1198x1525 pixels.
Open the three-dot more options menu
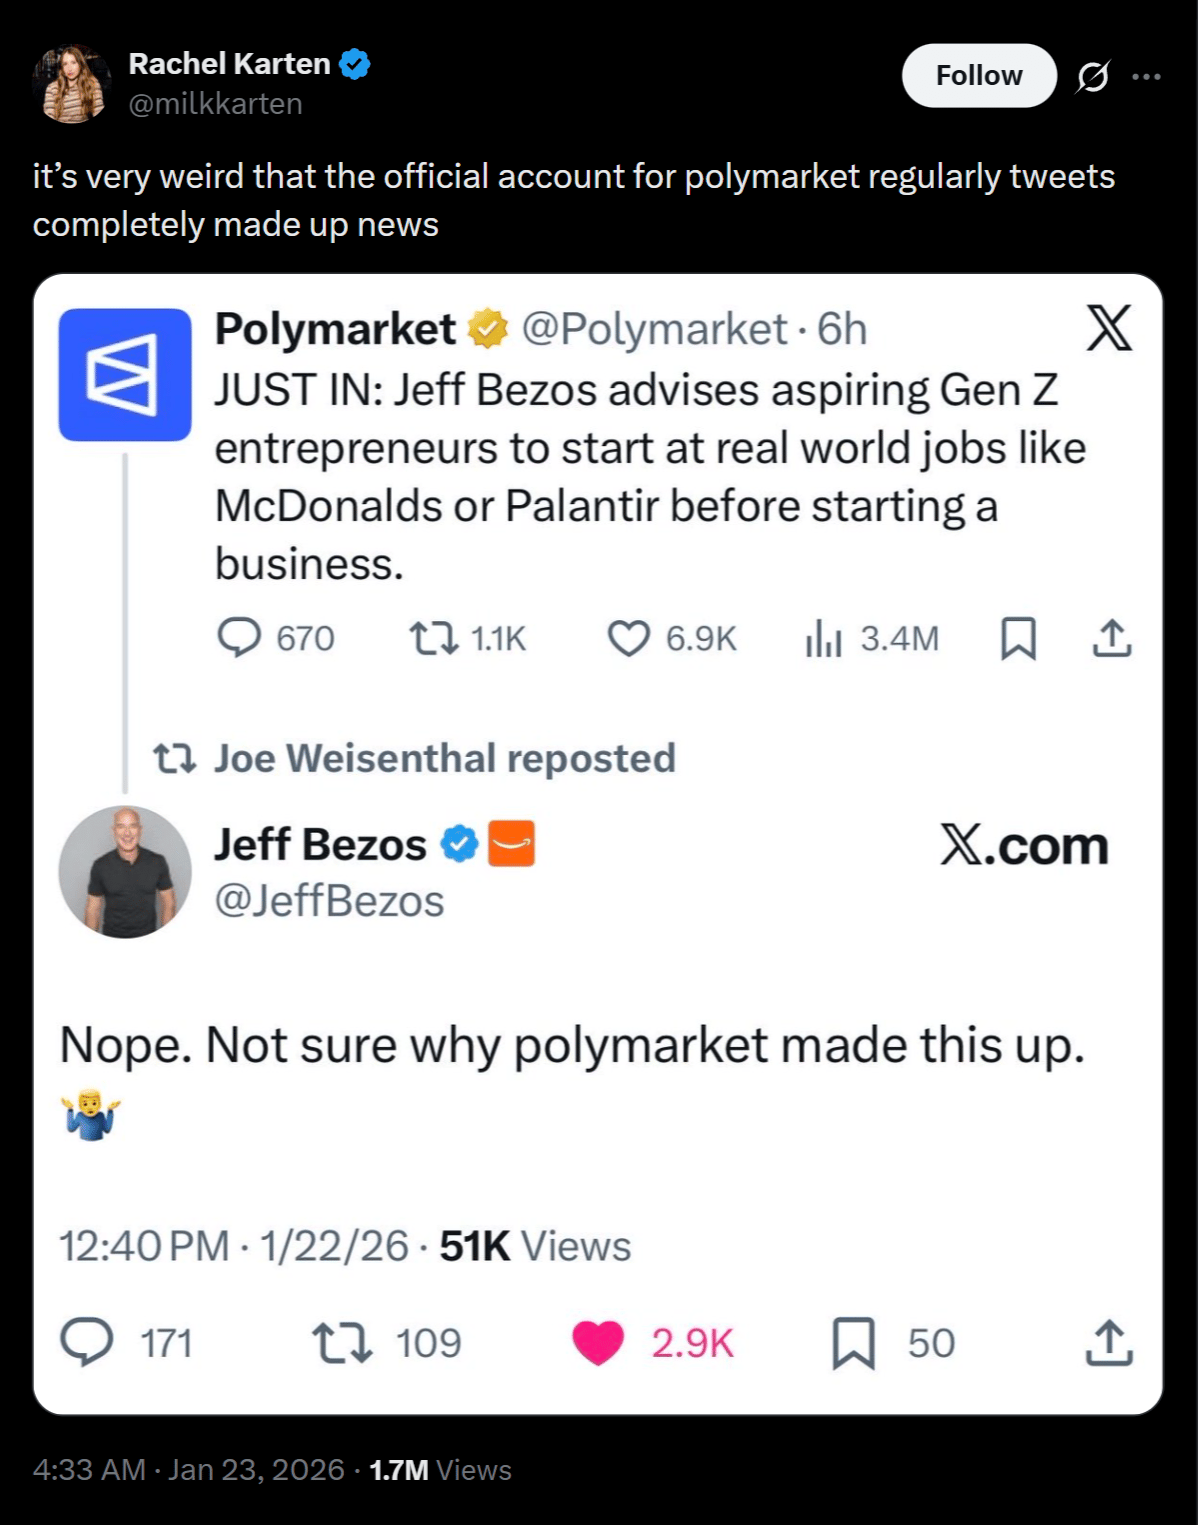click(1146, 76)
